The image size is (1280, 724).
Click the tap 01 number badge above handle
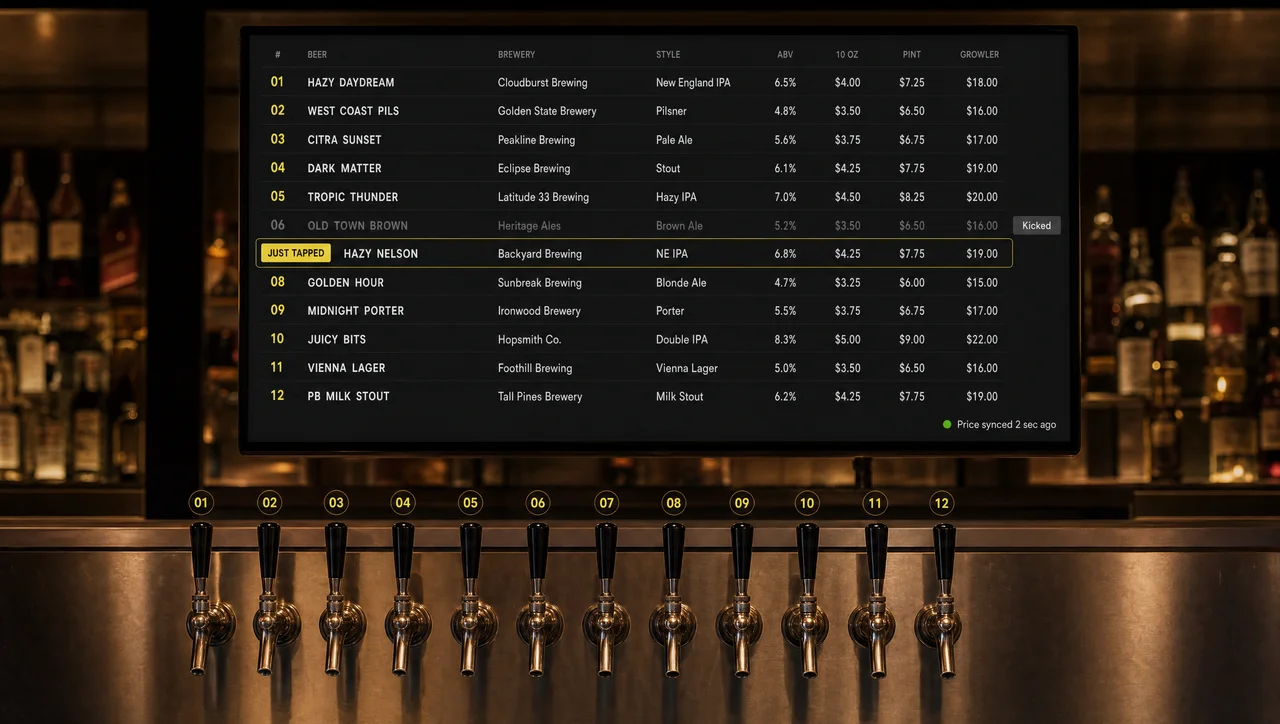tap(202, 503)
